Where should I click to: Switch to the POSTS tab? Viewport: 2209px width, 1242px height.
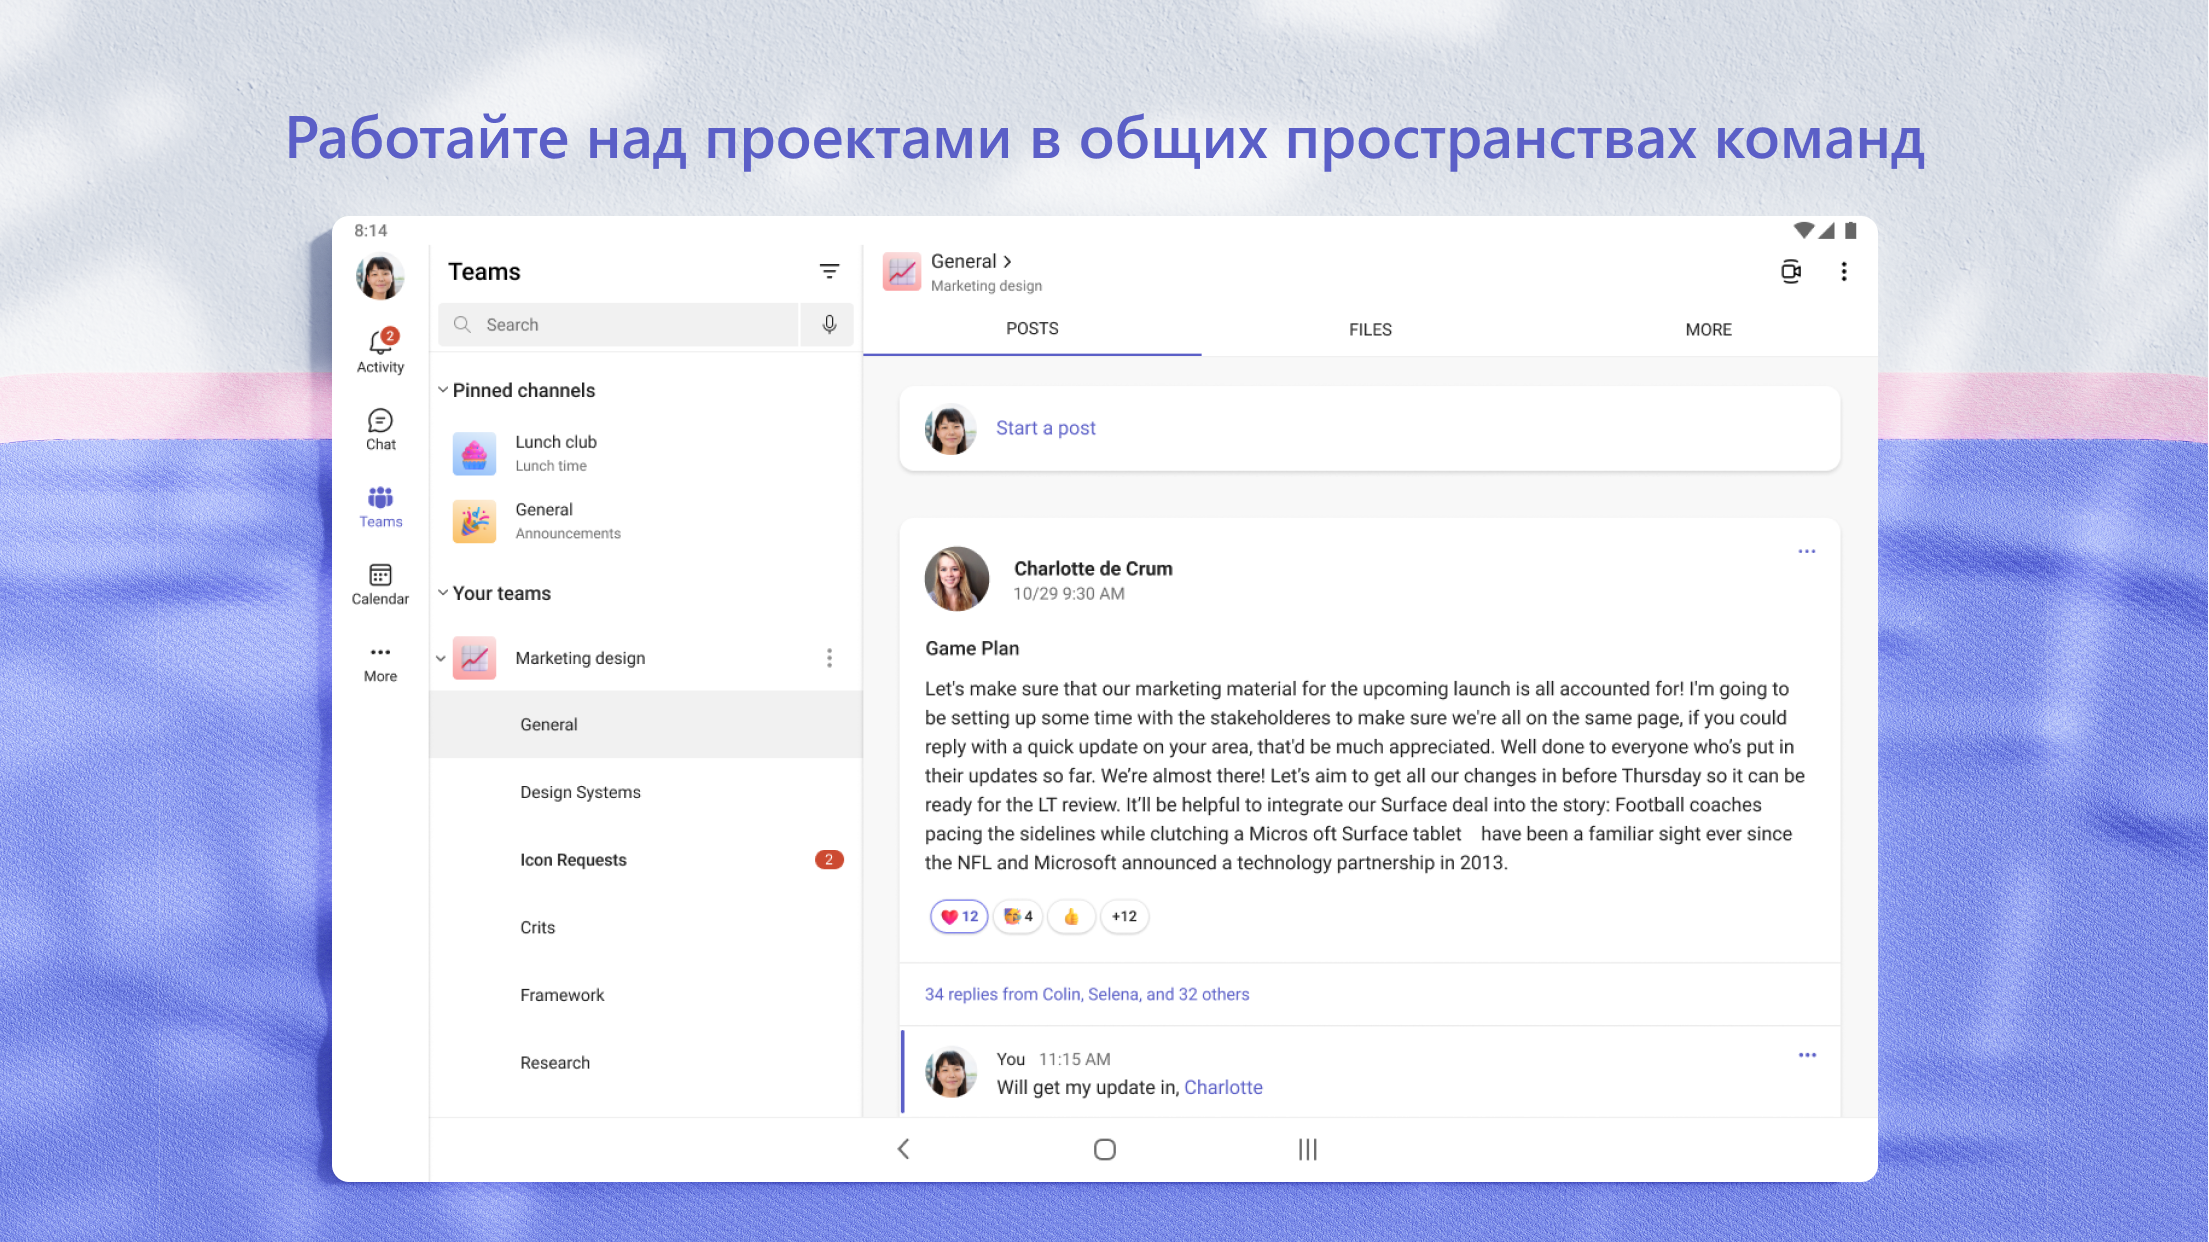pos(1032,329)
